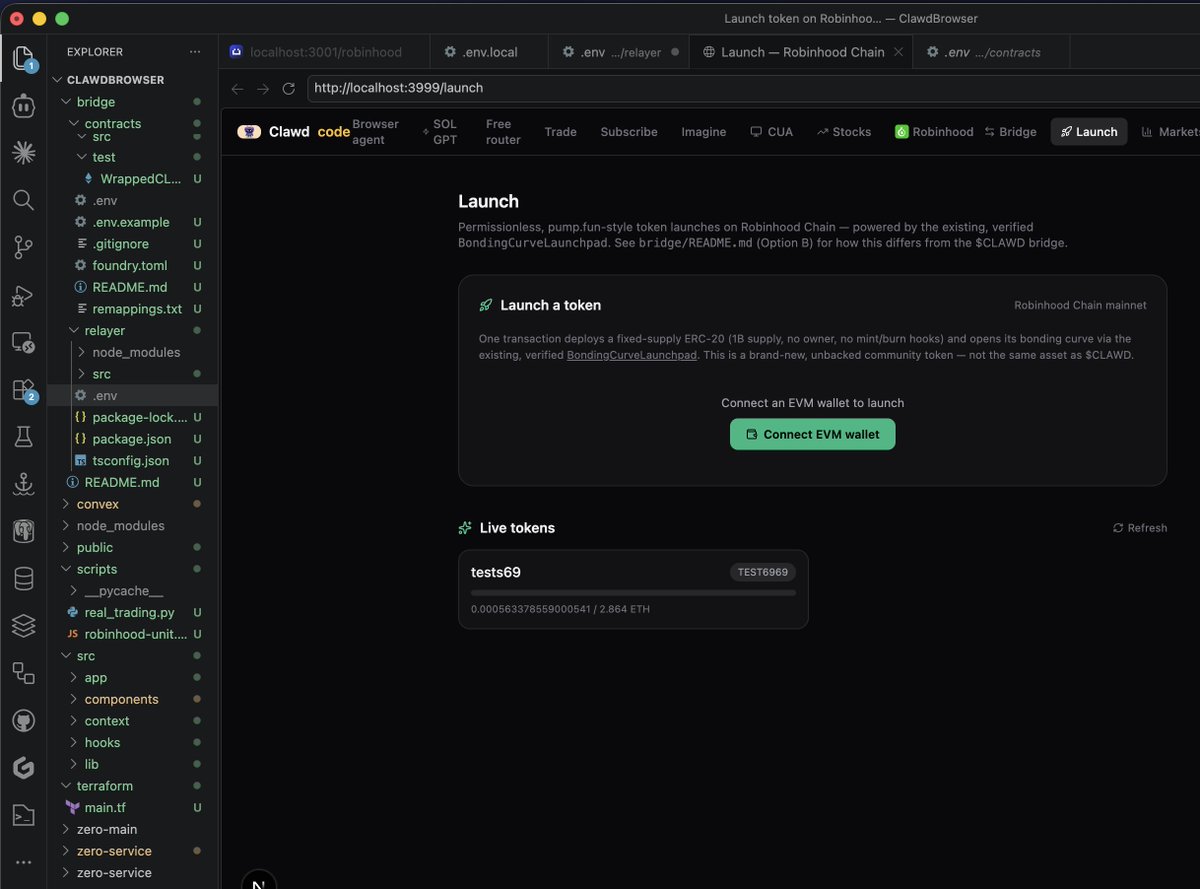Switch to the .env …/relayer tab
1200x889 pixels.
click(x=619, y=52)
